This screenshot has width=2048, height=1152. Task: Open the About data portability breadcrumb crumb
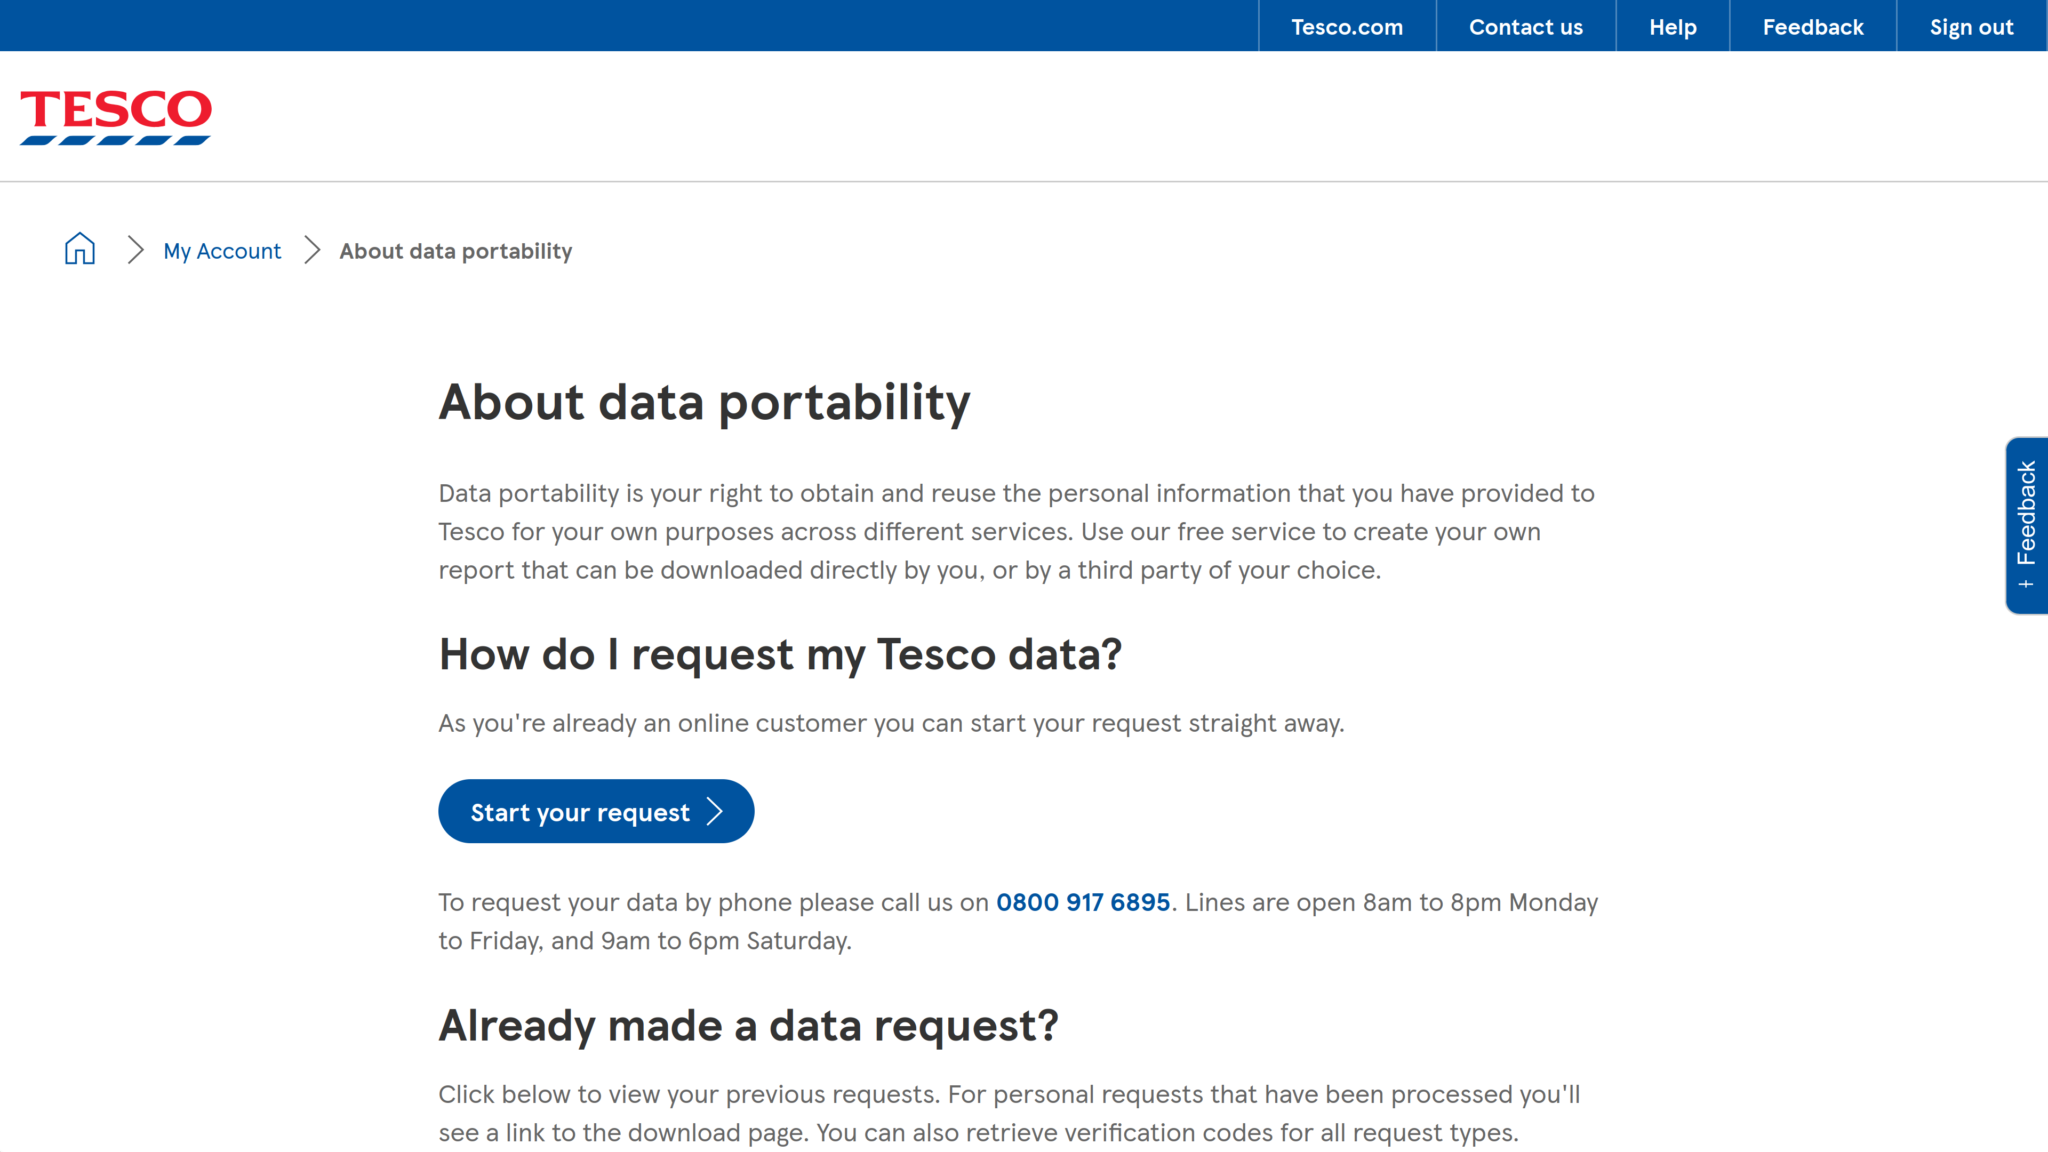tap(455, 251)
